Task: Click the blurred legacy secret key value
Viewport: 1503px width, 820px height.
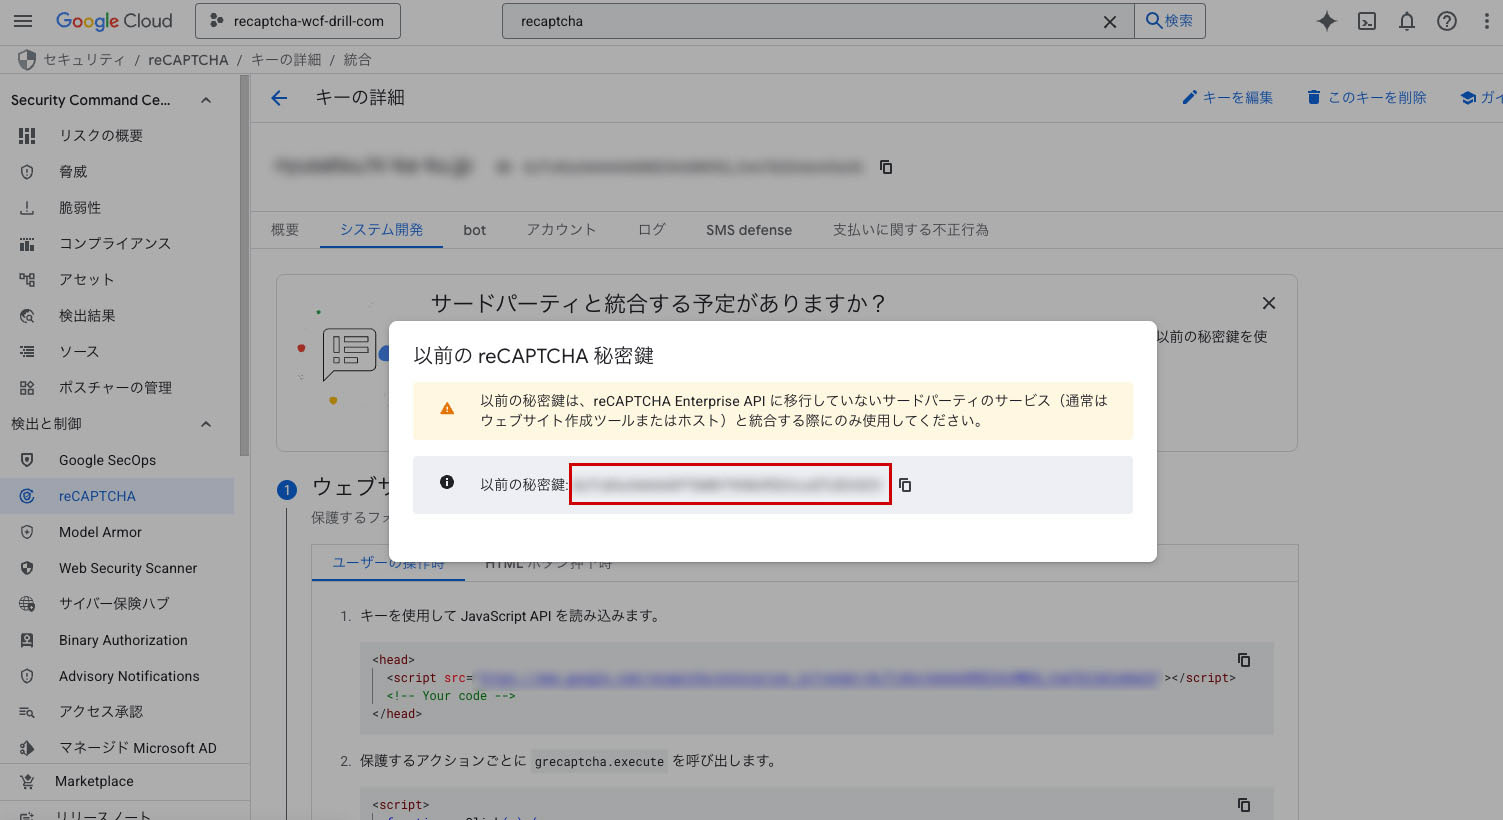Action: click(730, 485)
